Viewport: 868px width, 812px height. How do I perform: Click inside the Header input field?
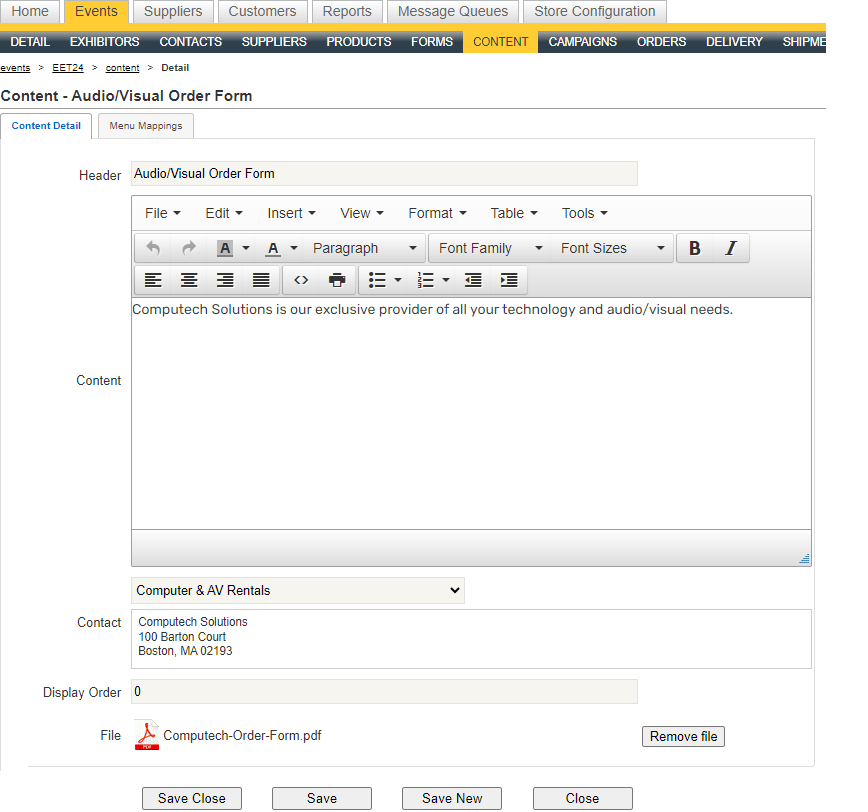click(x=384, y=173)
